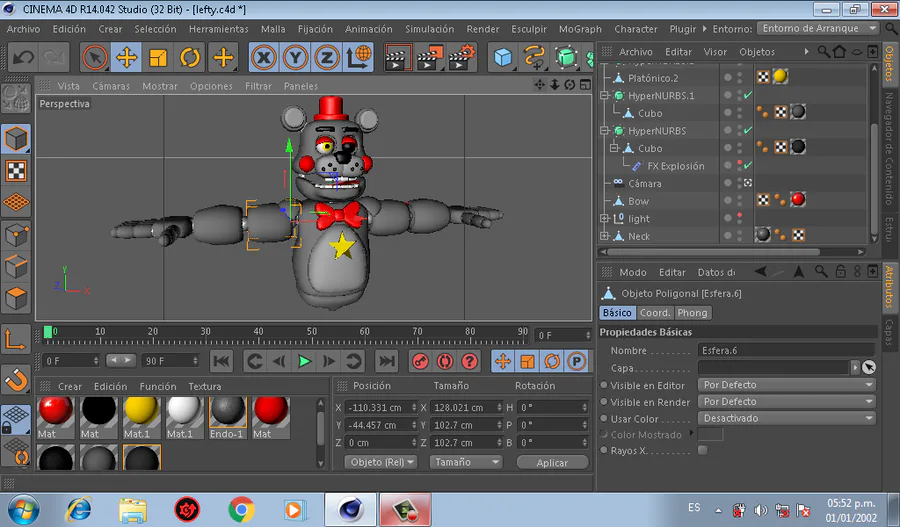The height and width of the screenshot is (527, 900).
Task: Expand the light object tree node
Action: click(x=604, y=219)
